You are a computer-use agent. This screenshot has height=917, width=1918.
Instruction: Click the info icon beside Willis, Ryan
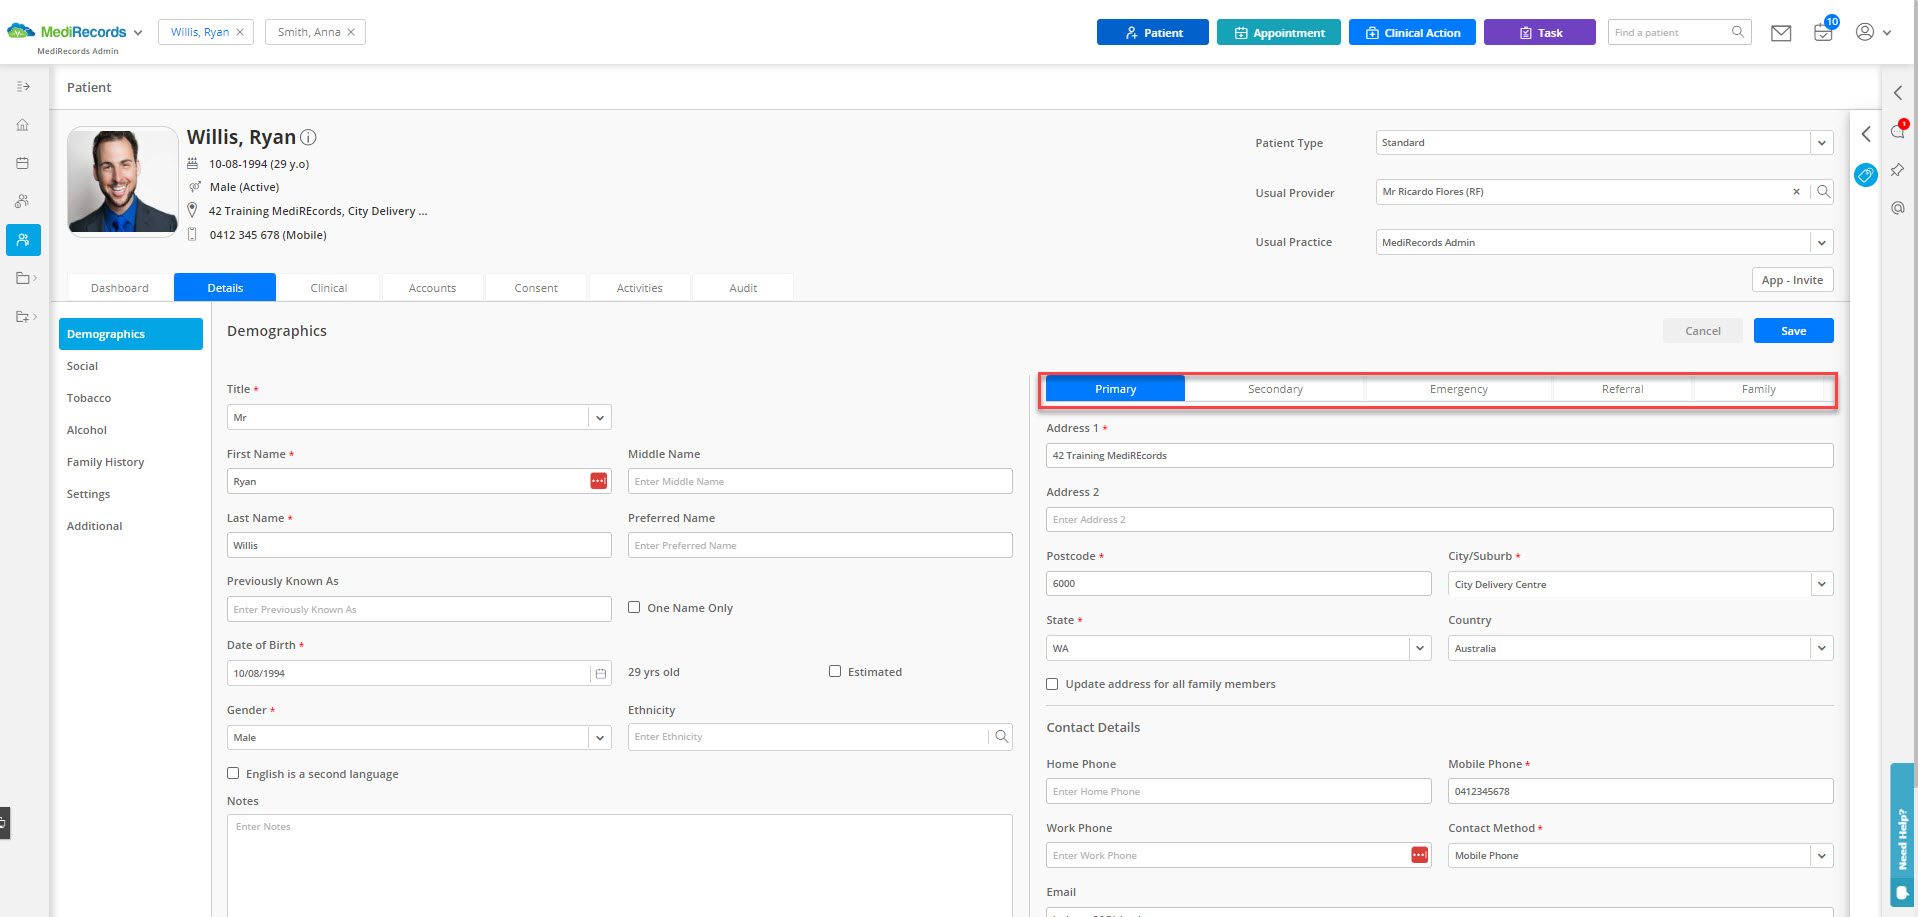(x=309, y=137)
